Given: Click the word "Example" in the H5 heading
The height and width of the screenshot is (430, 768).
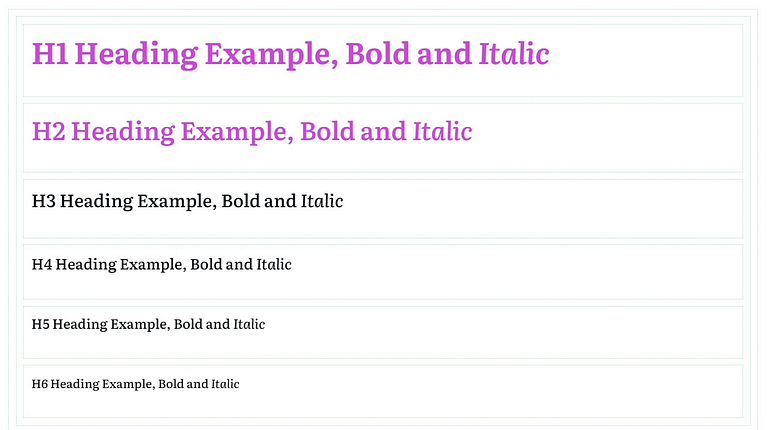Looking at the screenshot, I should tap(139, 324).
